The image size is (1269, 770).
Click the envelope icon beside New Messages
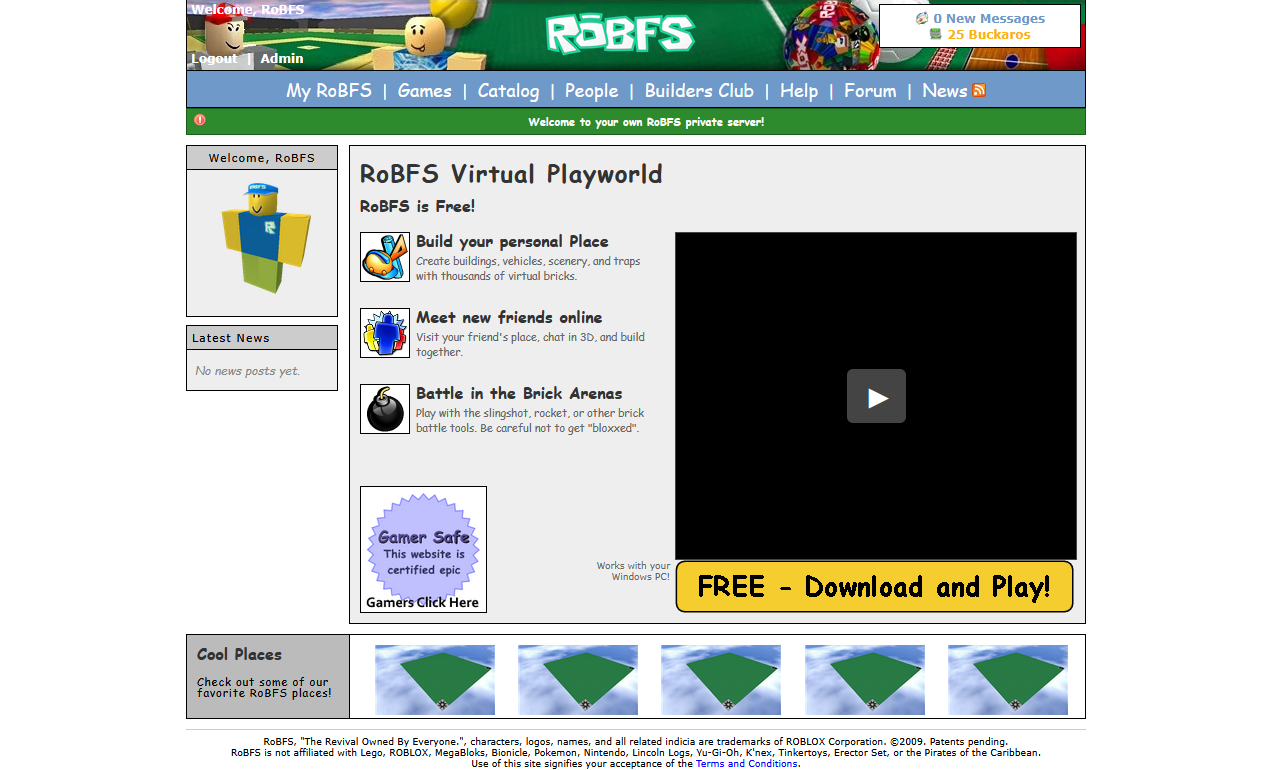click(x=920, y=18)
